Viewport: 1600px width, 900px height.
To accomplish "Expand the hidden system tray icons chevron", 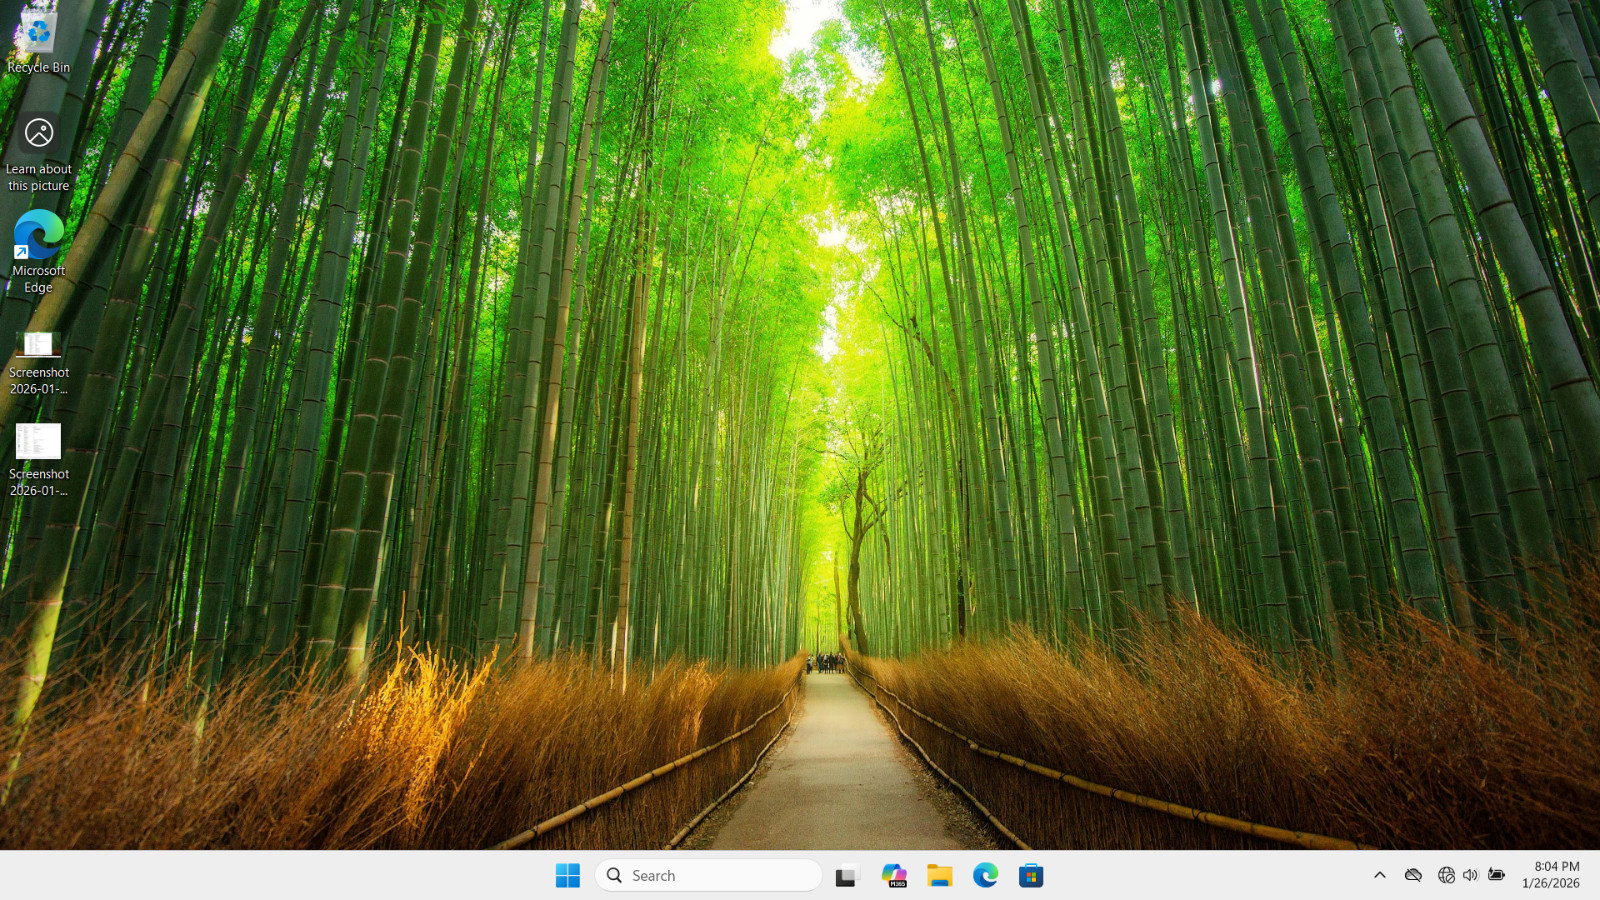I will pos(1380,875).
